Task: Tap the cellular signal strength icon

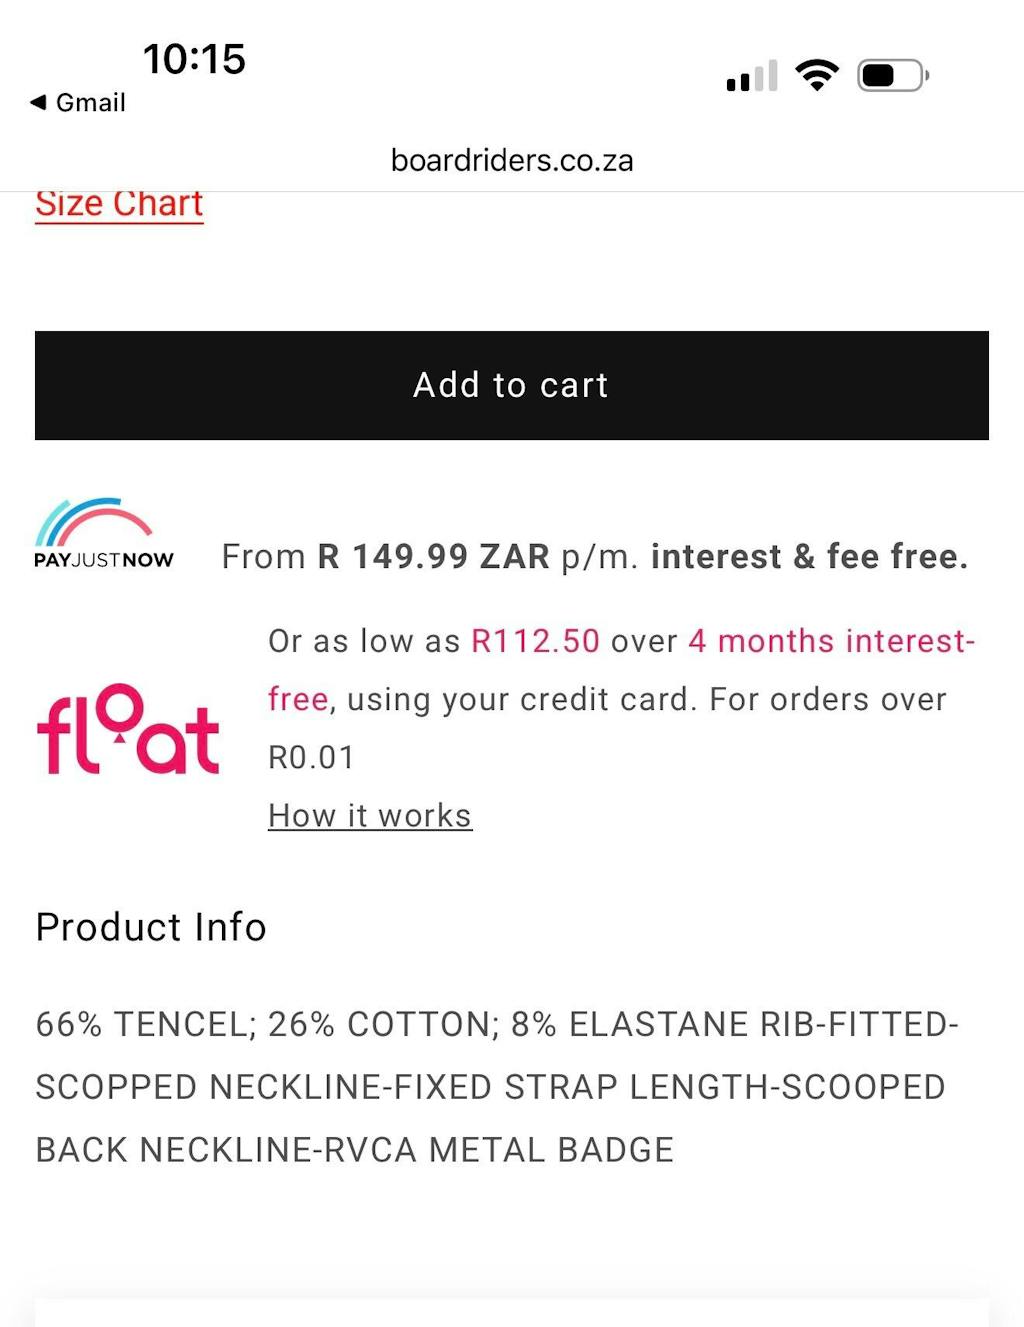Action: (752, 76)
